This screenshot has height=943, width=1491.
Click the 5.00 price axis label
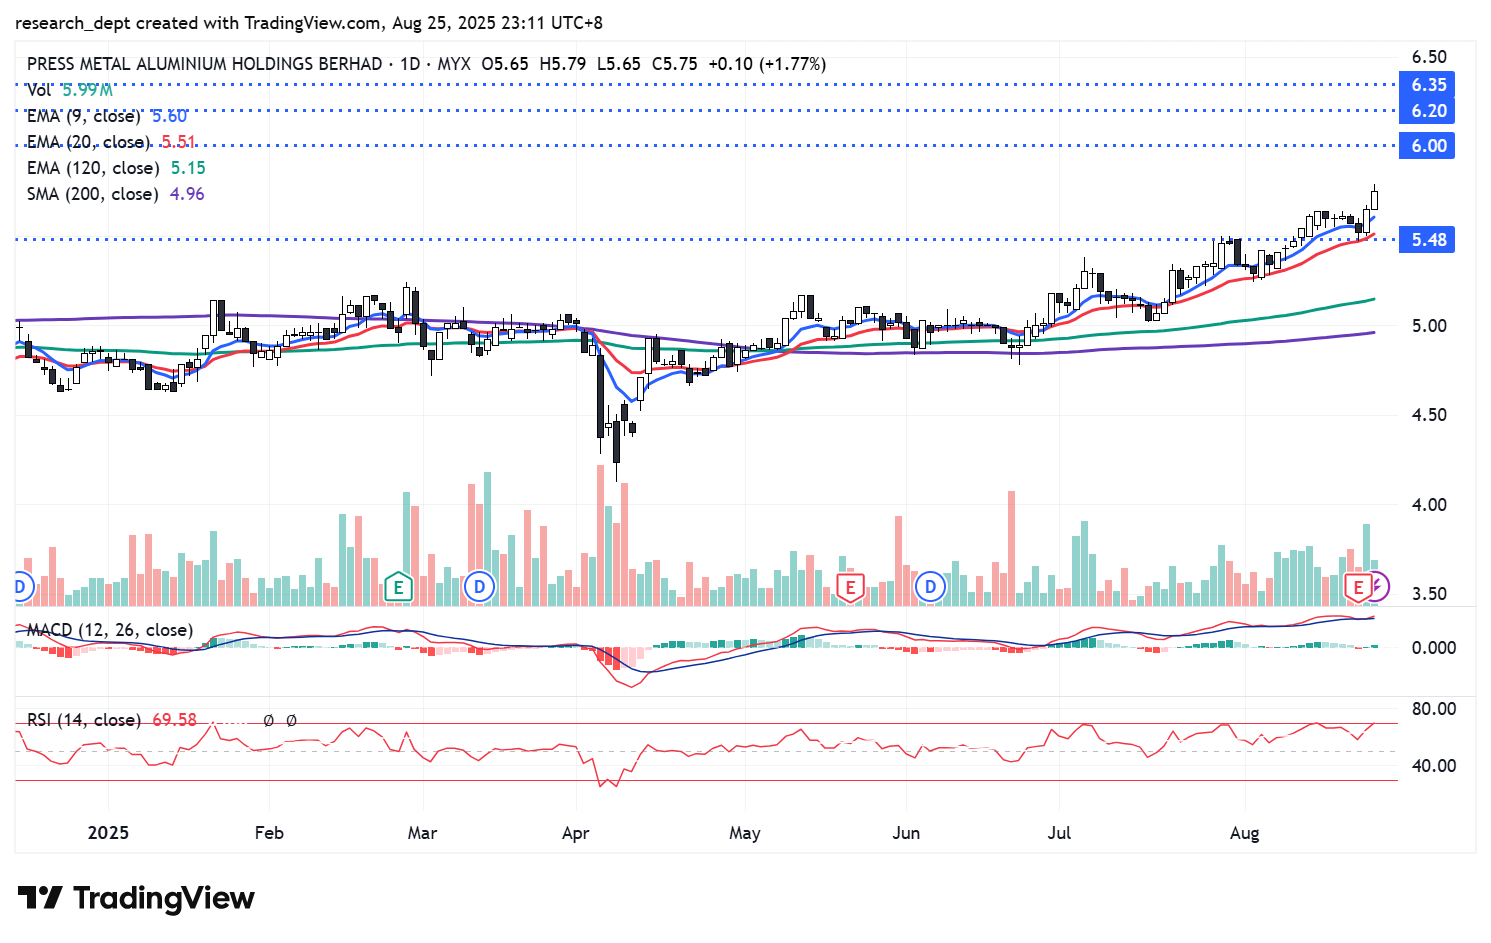1429,326
